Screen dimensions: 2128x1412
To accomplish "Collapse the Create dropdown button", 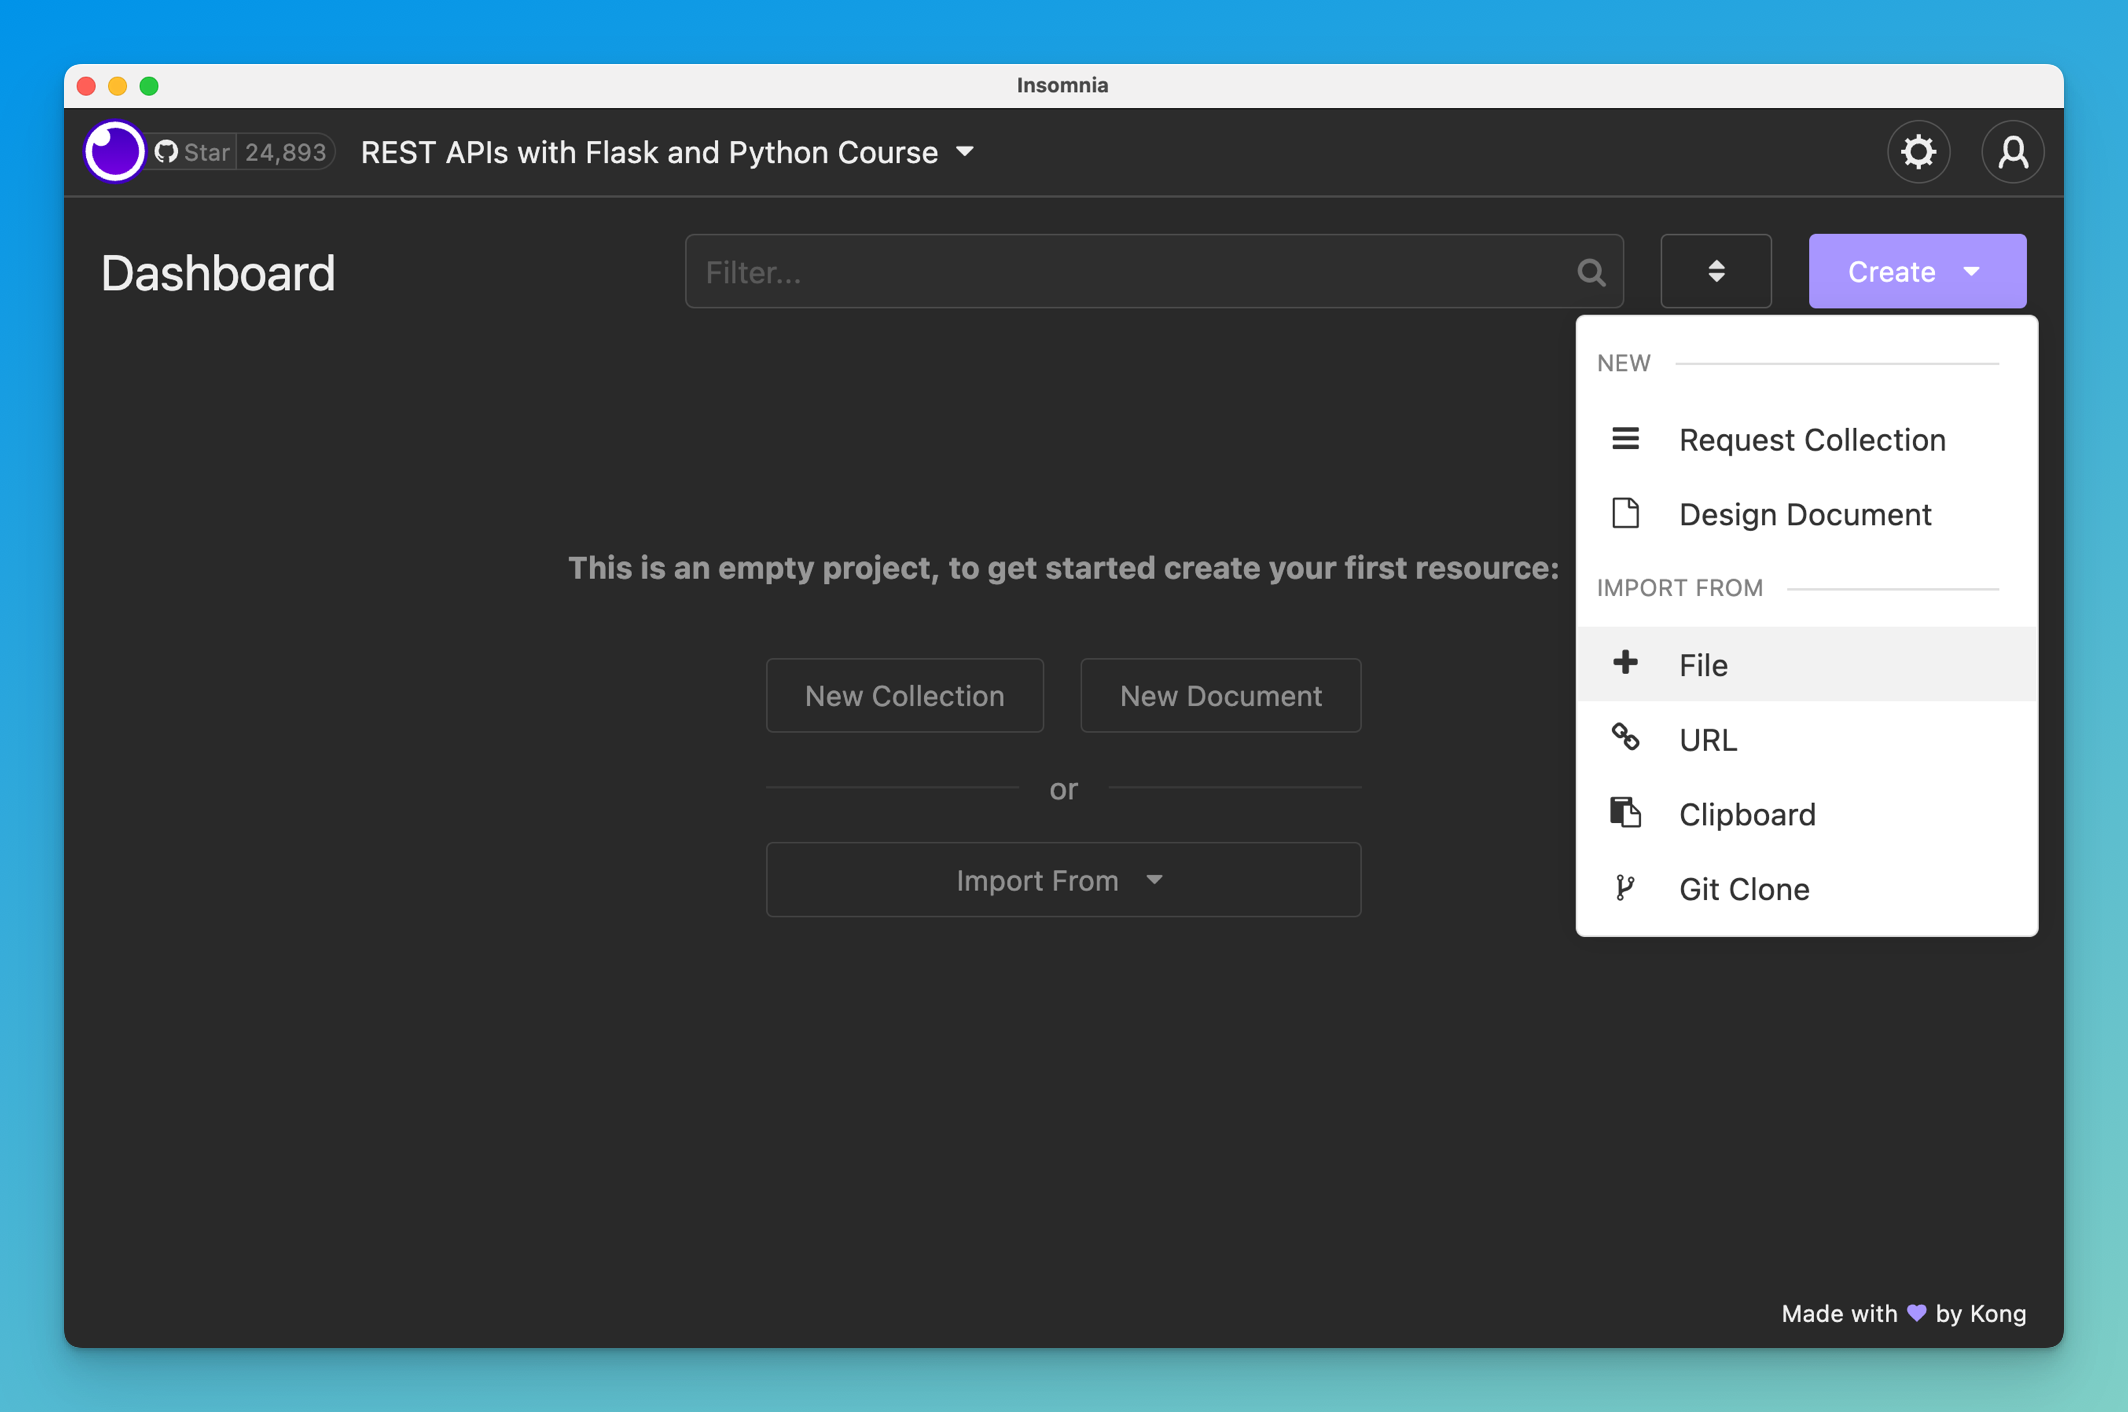I will click(x=1917, y=271).
